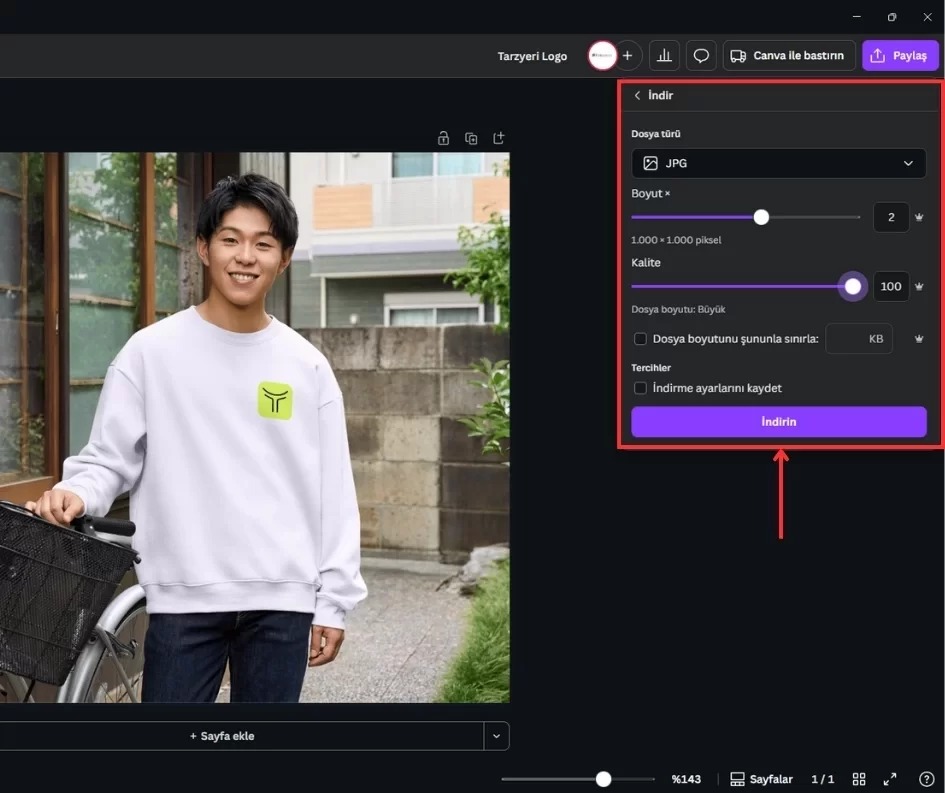Image resolution: width=945 pixels, height=793 pixels.
Task: Minimize the Canva window
Action: tap(856, 17)
